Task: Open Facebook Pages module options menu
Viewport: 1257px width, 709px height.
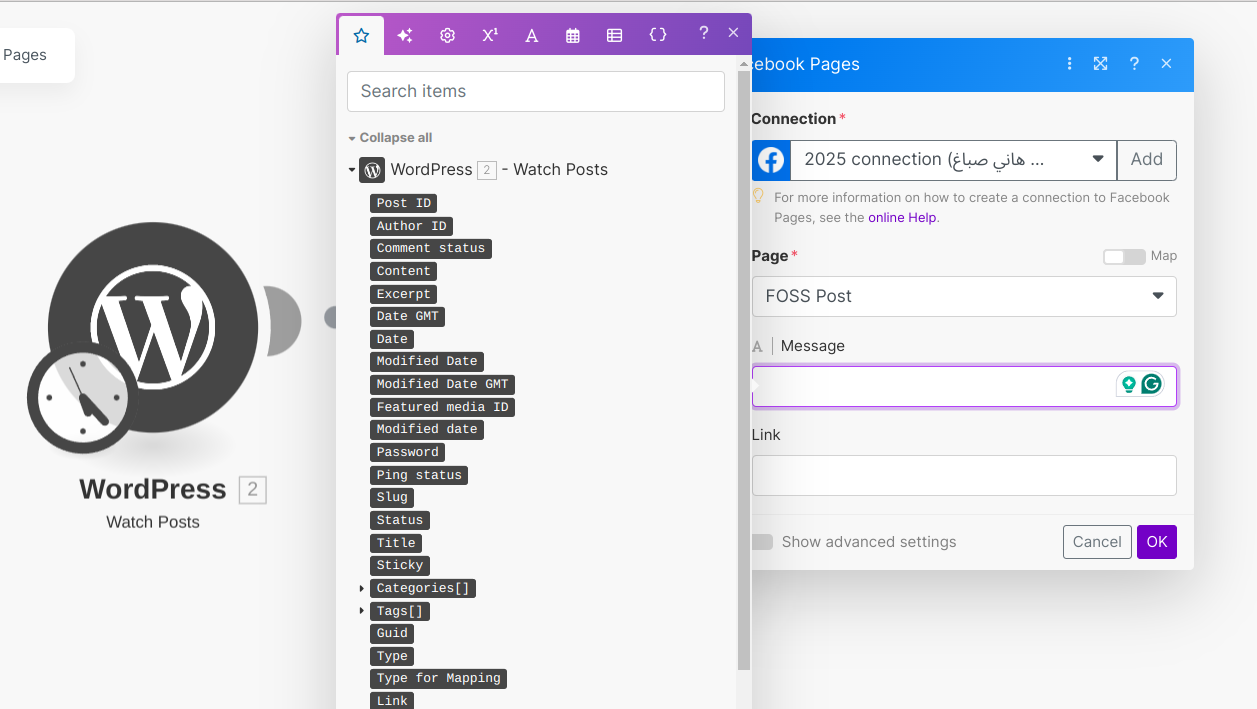Action: tap(1069, 64)
